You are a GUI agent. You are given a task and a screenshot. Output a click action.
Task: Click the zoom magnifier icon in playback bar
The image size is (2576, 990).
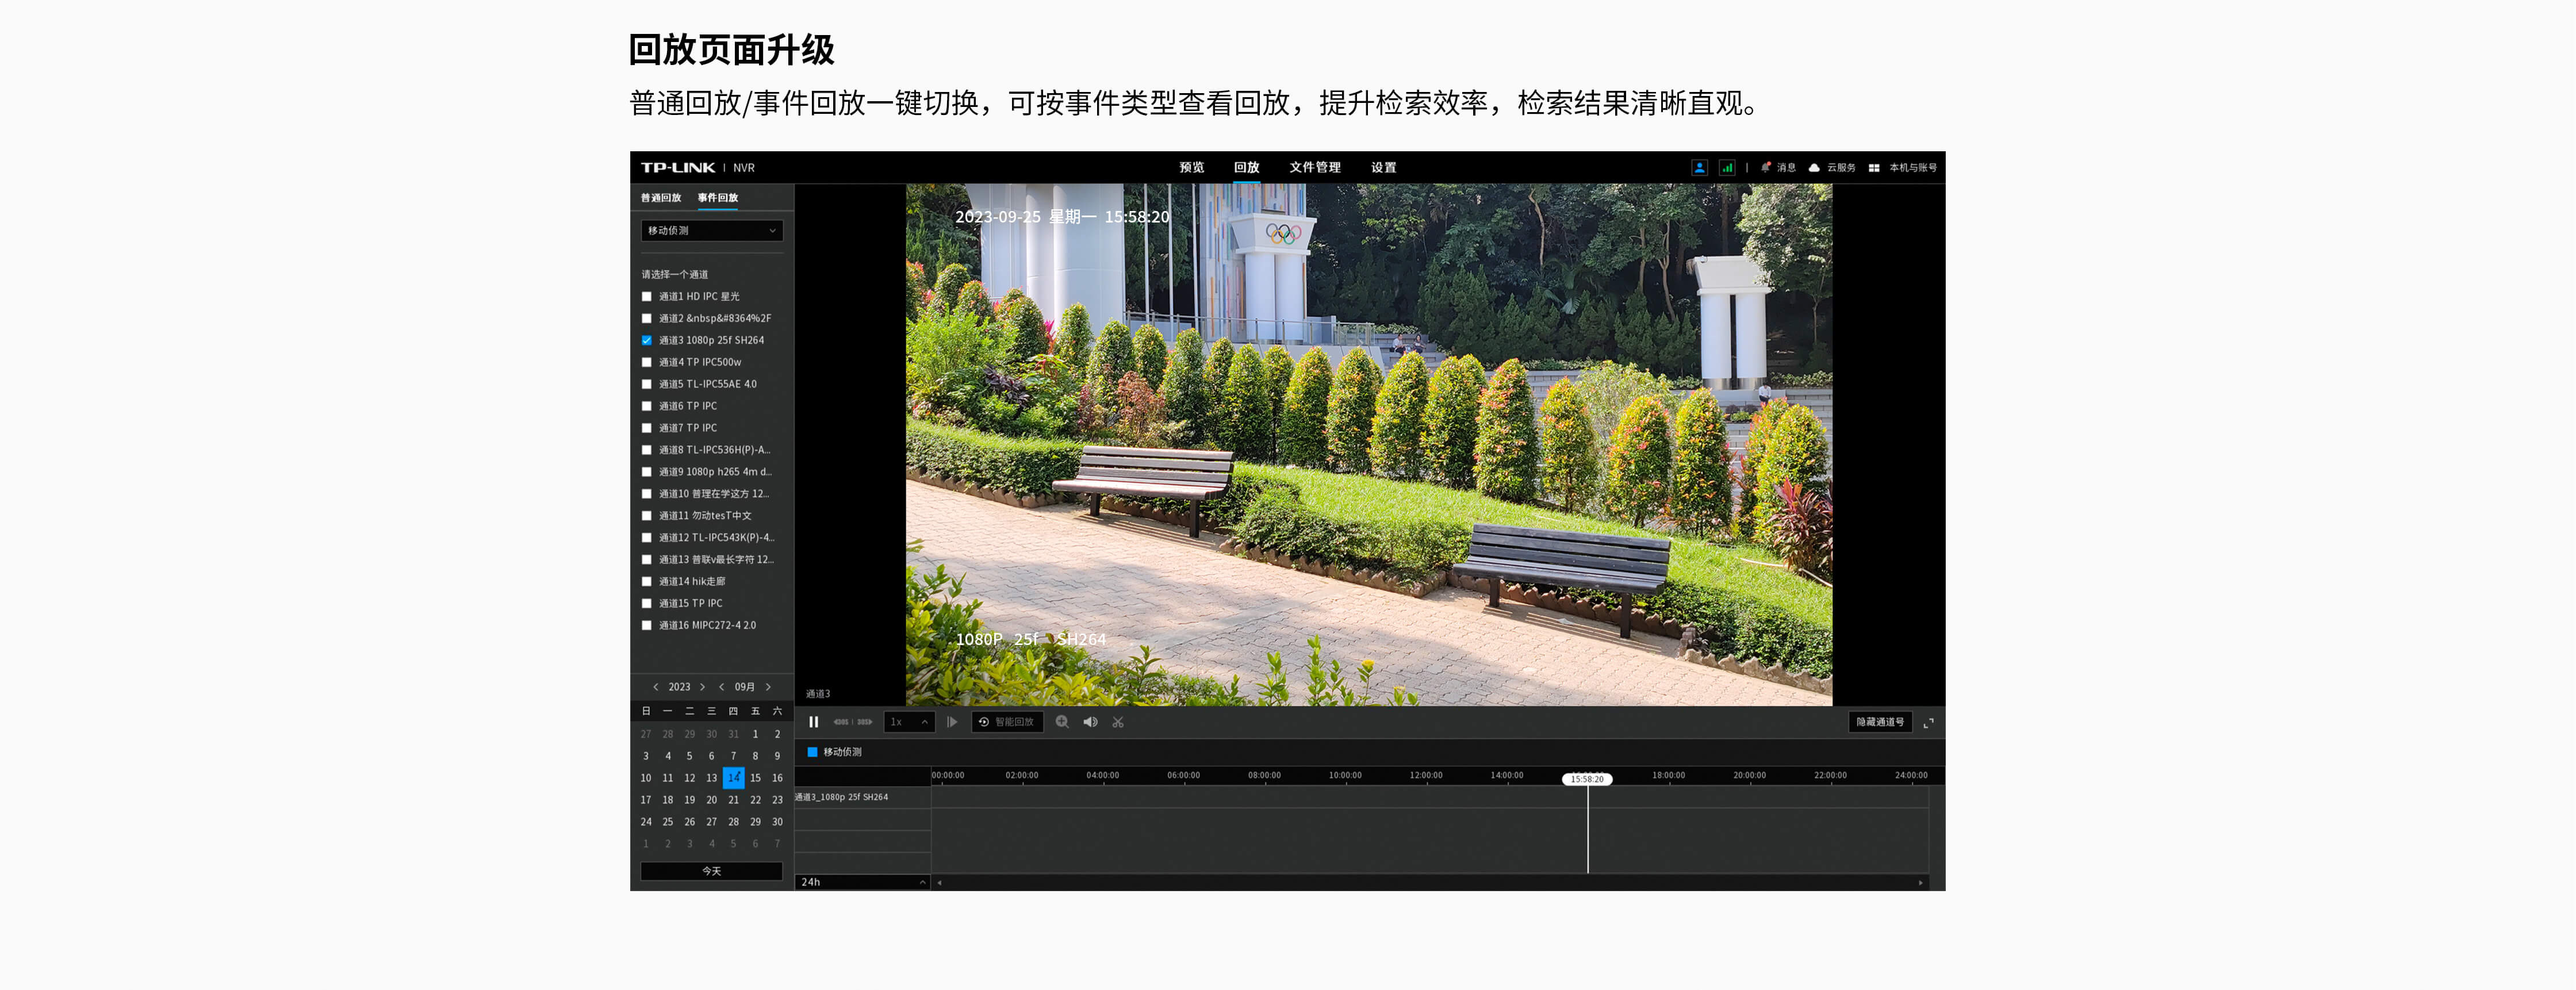tap(1062, 722)
